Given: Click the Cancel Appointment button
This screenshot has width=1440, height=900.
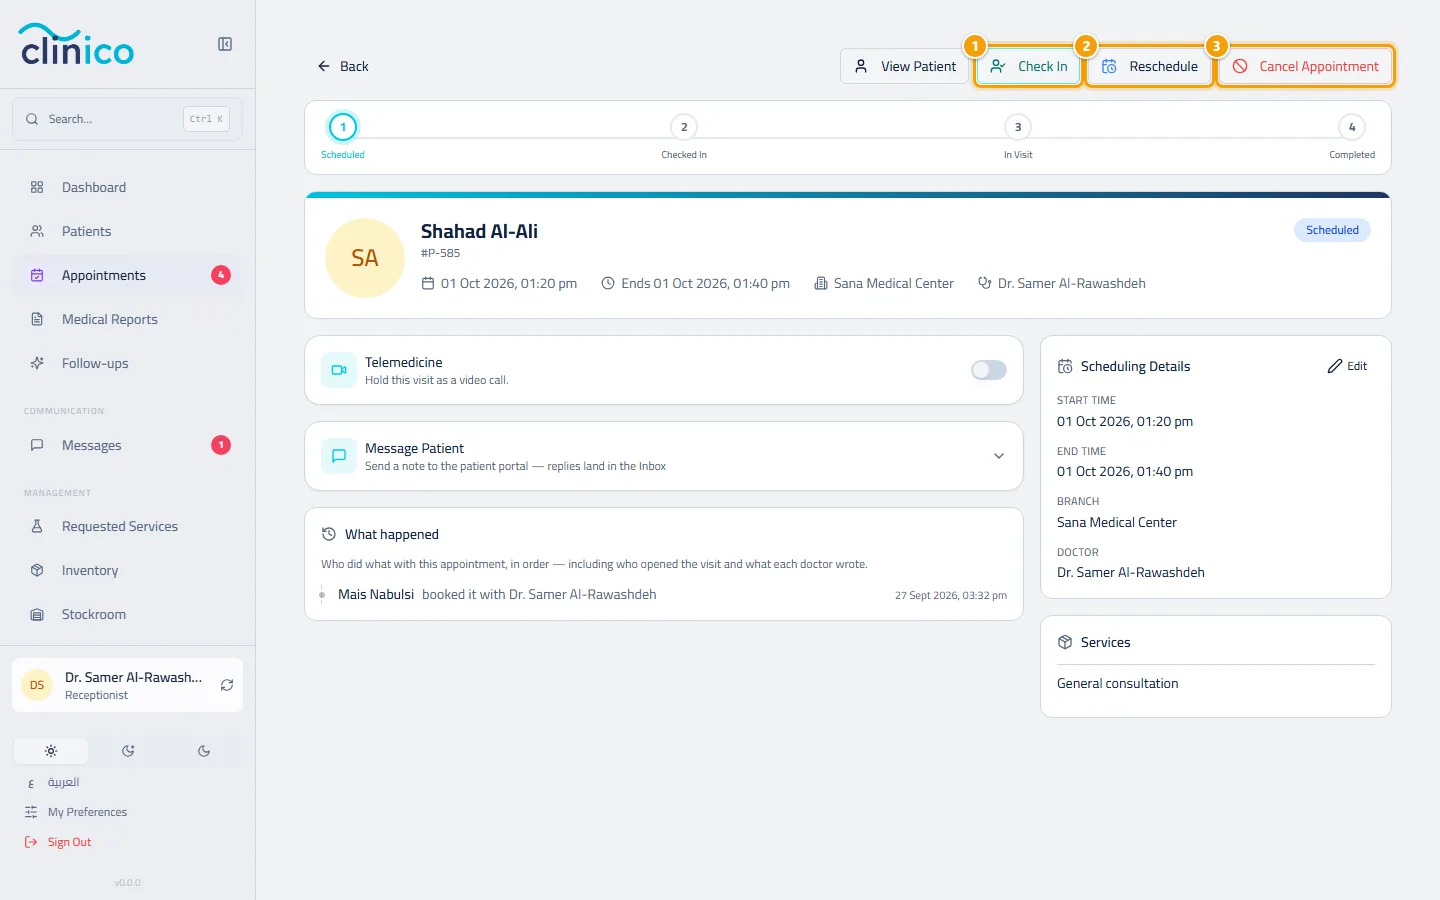Looking at the screenshot, I should coord(1305,66).
